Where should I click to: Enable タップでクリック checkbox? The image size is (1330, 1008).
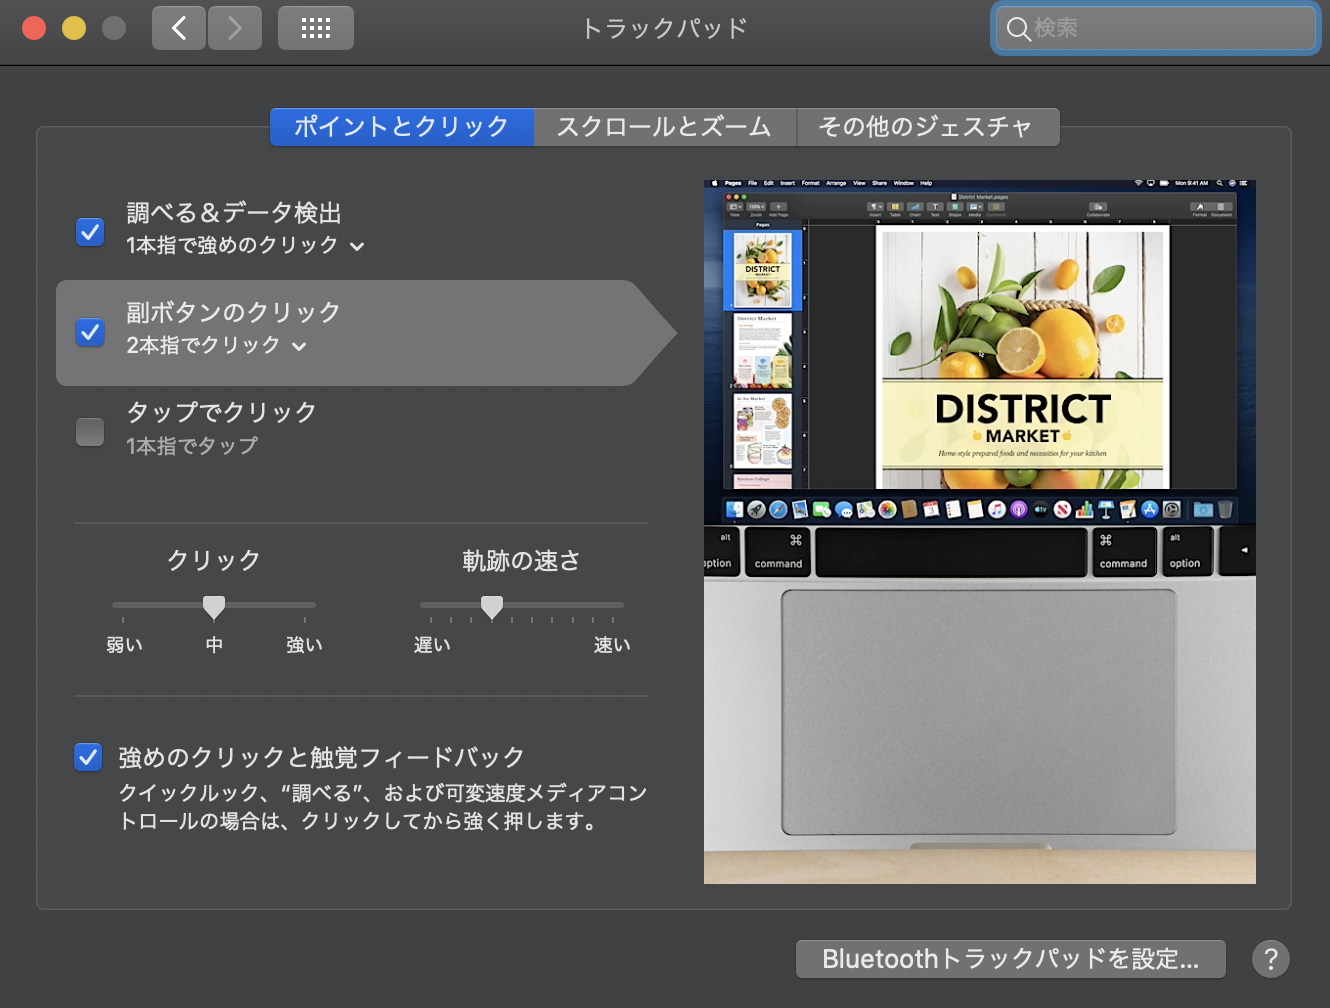pos(90,432)
